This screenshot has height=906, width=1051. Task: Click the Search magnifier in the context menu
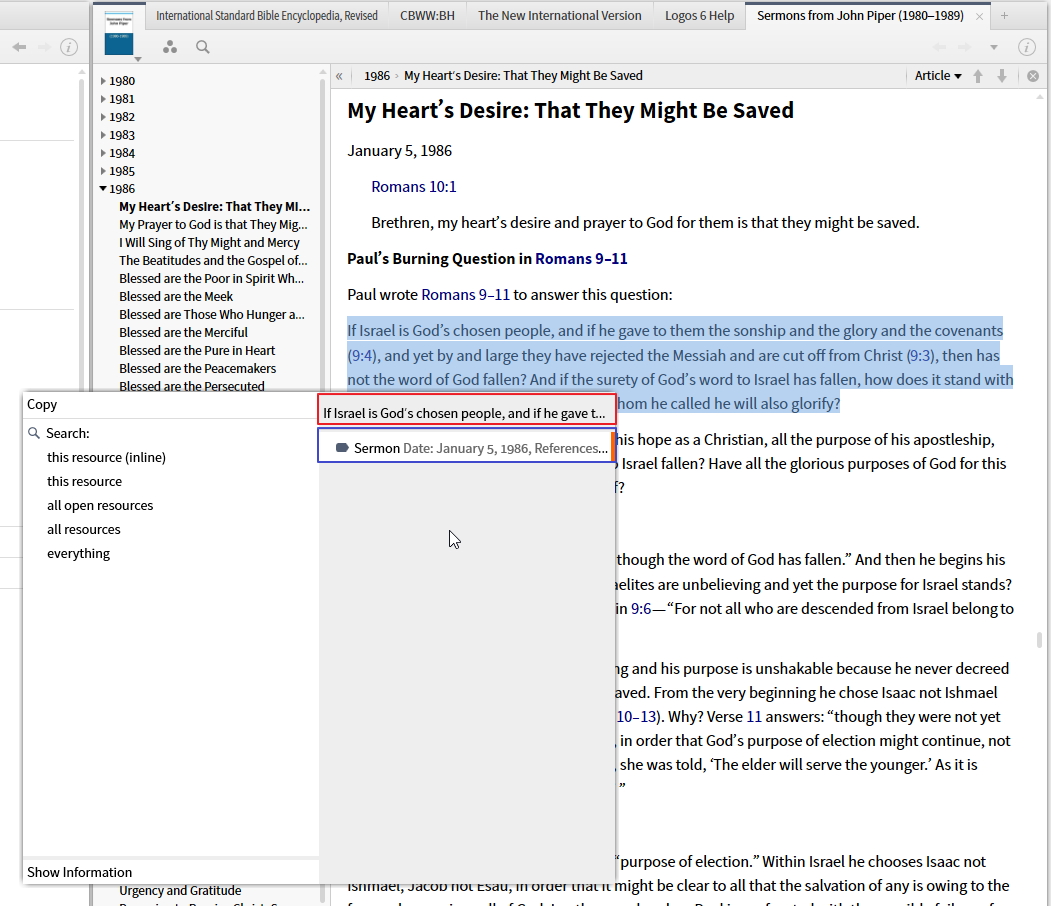pyautogui.click(x=34, y=433)
